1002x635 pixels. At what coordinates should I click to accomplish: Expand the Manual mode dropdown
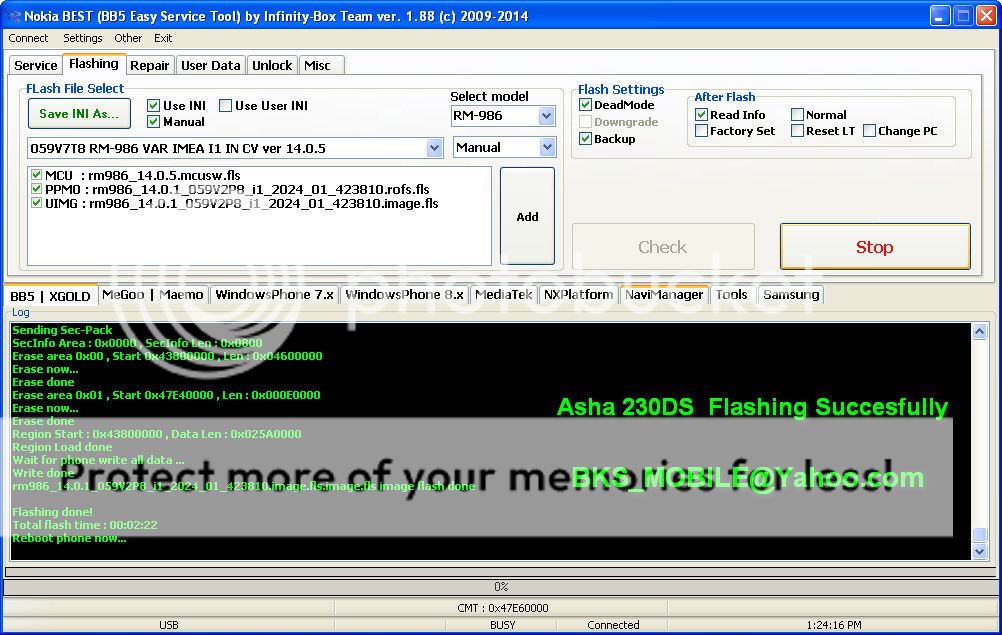pyautogui.click(x=547, y=148)
